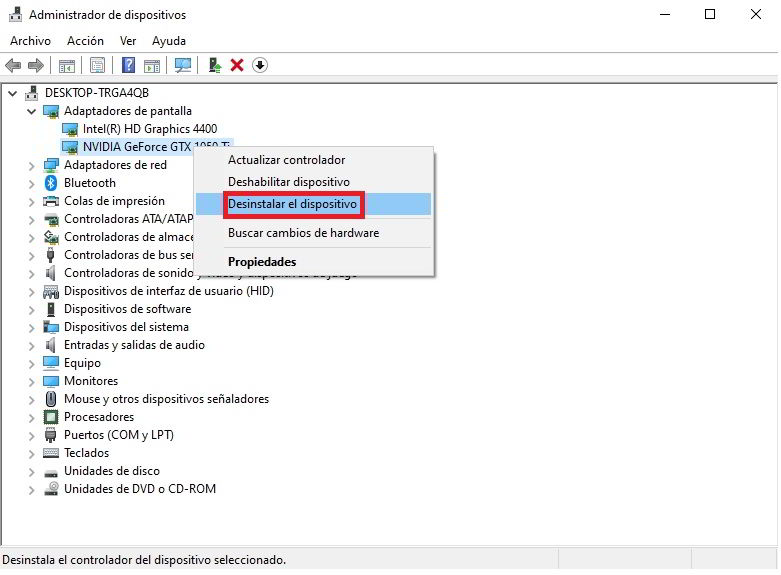Select the Equipo label
Screen dimensions: 781x575
pyautogui.click(x=82, y=363)
